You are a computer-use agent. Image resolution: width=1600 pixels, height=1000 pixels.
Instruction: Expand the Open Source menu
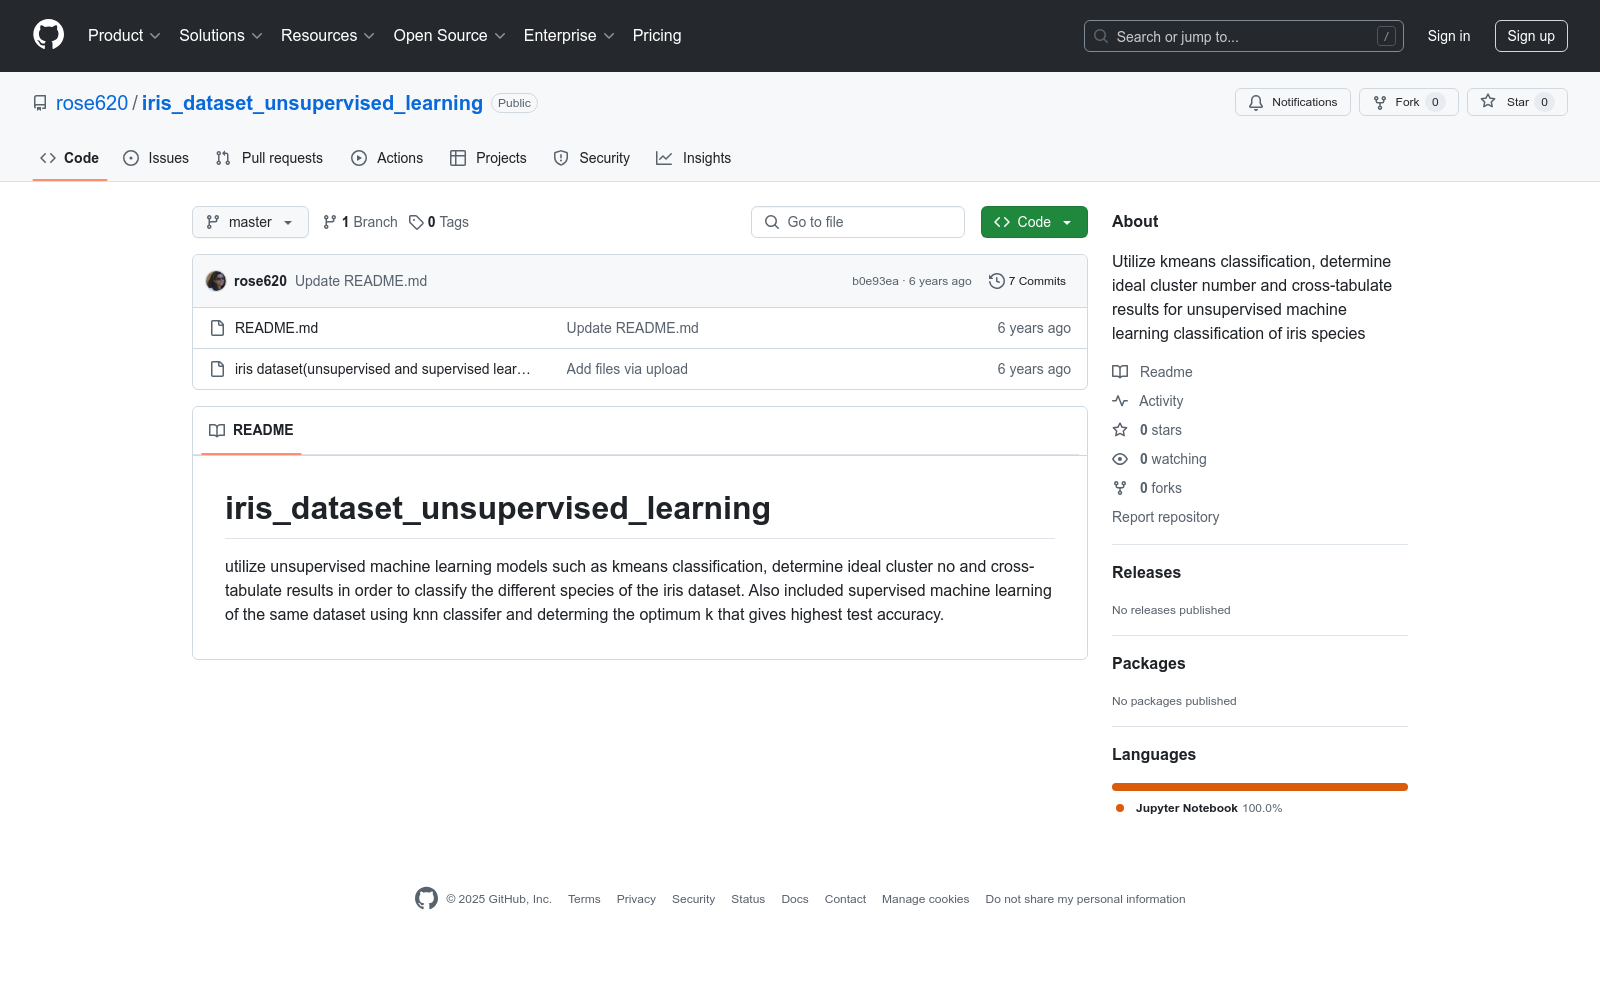tap(450, 36)
